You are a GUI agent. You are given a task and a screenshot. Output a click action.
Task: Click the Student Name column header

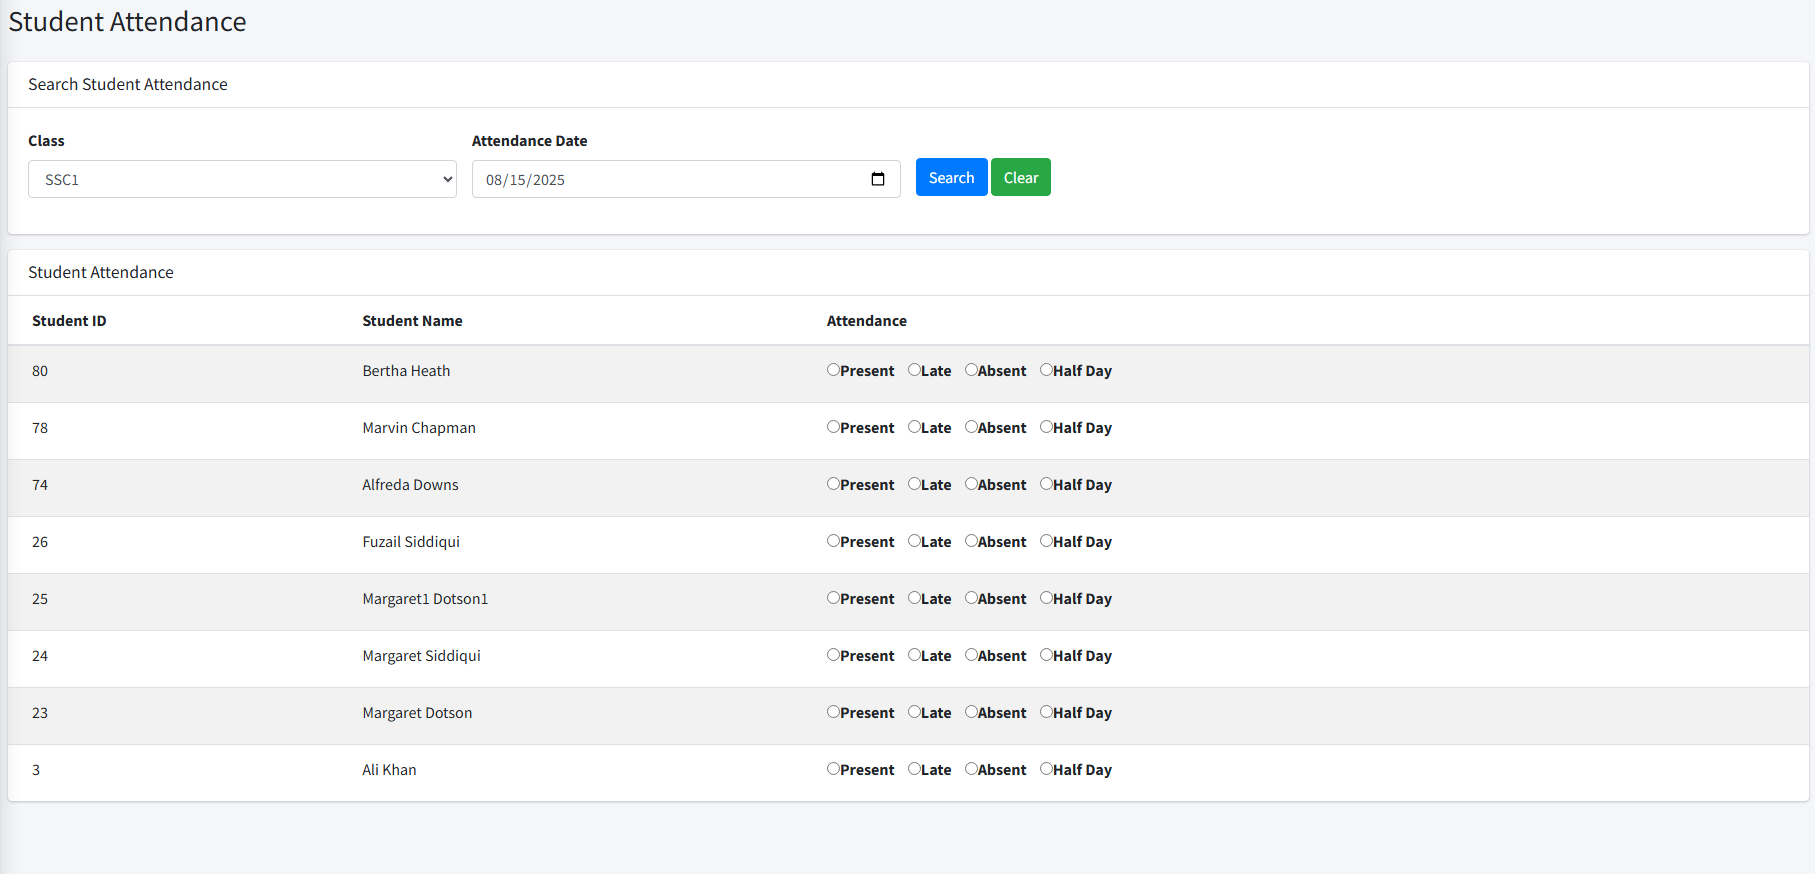tap(412, 321)
